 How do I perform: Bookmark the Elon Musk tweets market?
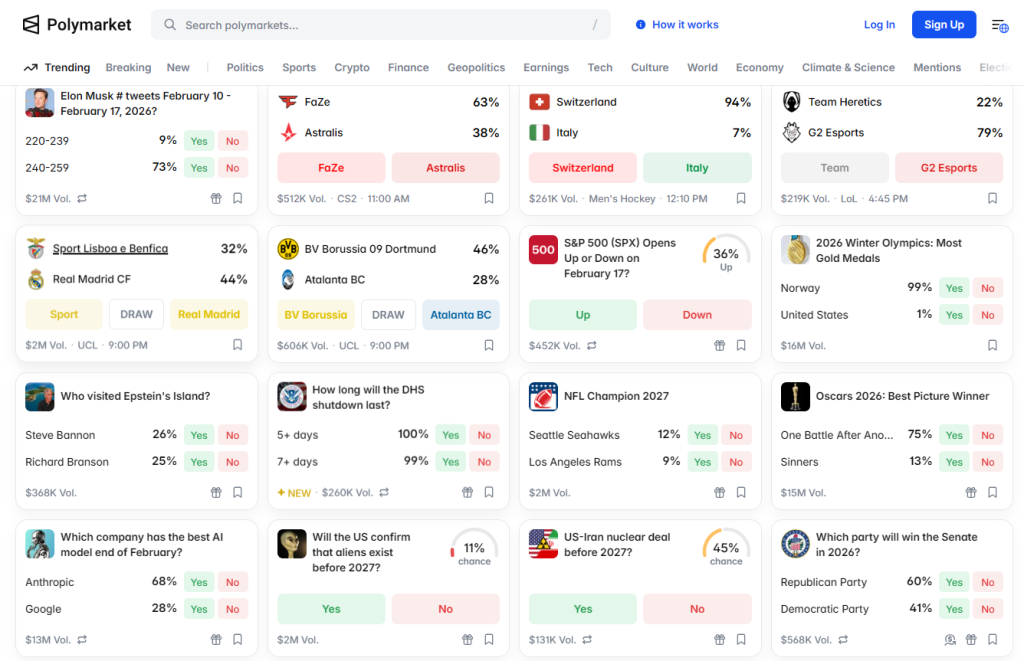pos(238,198)
